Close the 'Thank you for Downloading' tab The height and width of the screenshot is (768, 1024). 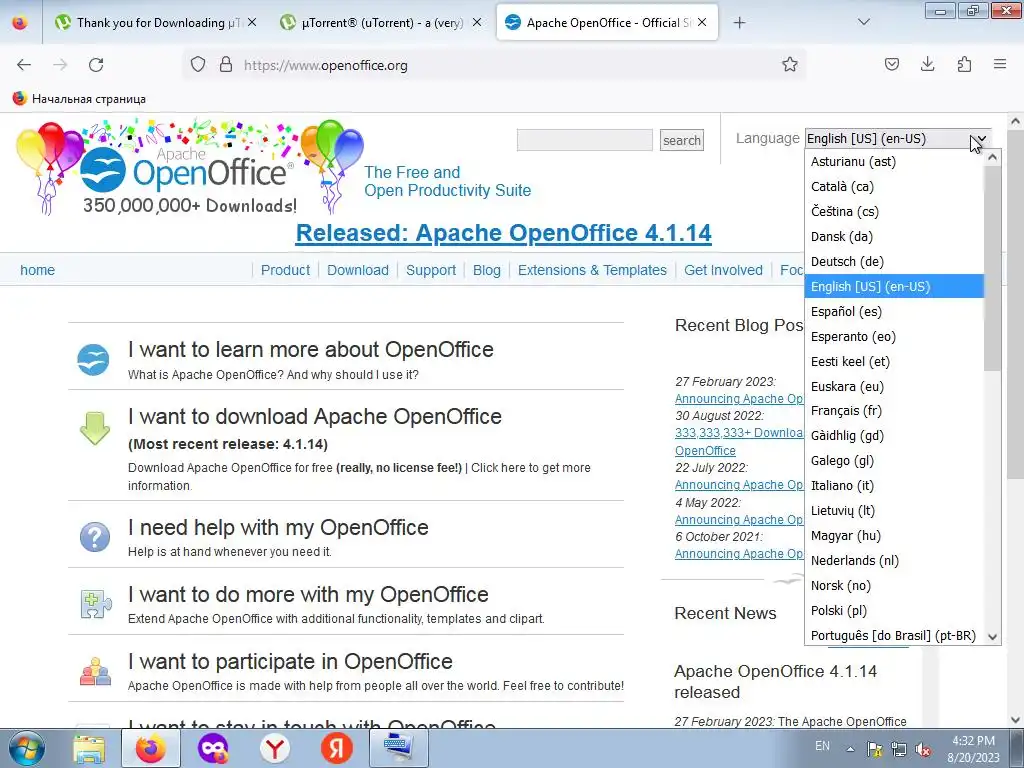[252, 23]
